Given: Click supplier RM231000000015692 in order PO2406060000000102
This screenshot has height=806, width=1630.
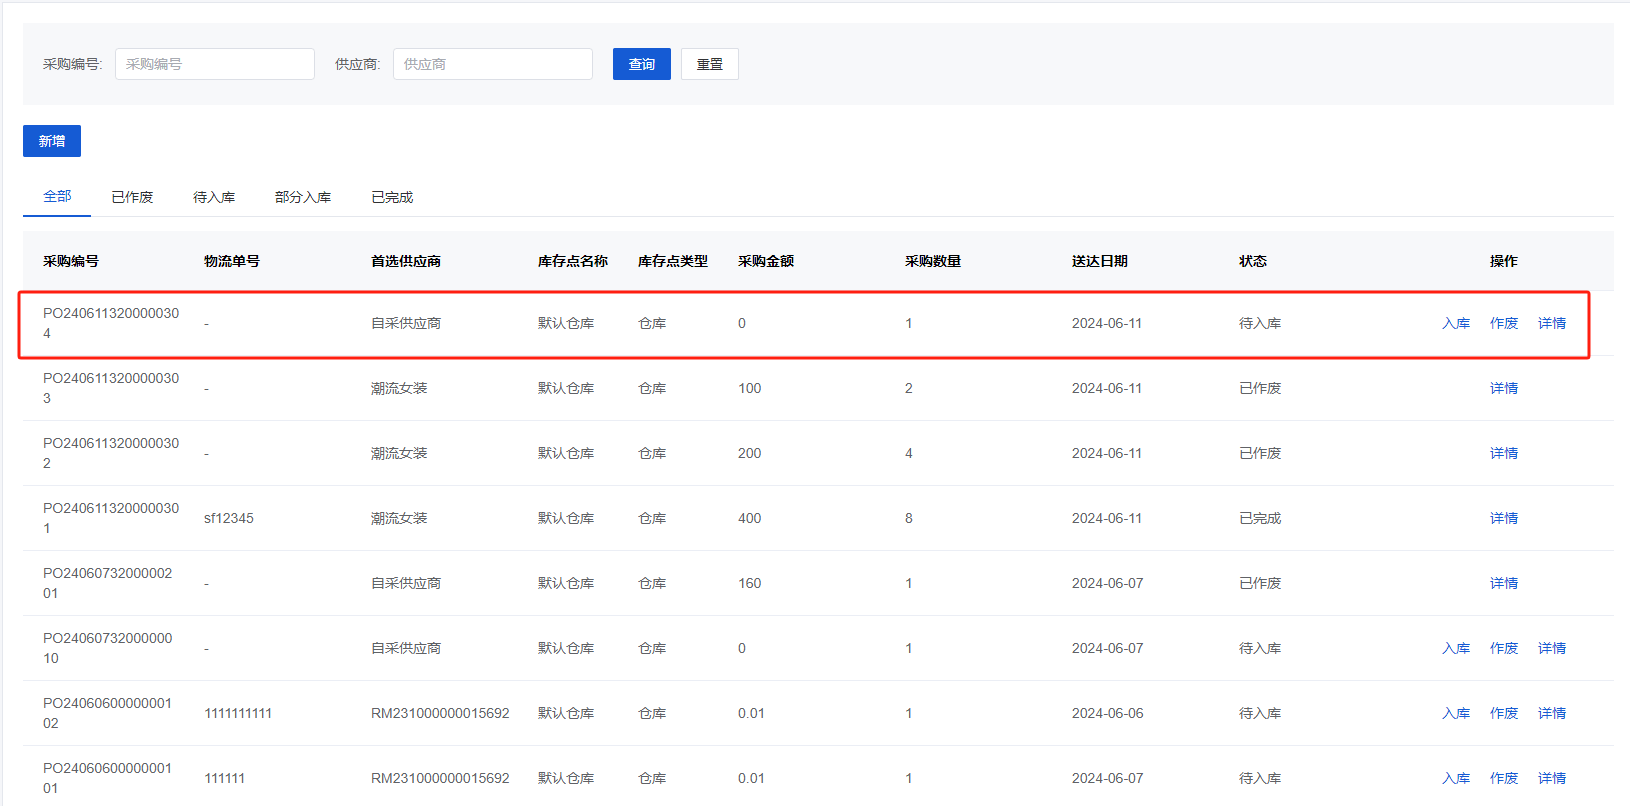Looking at the screenshot, I should click(440, 713).
